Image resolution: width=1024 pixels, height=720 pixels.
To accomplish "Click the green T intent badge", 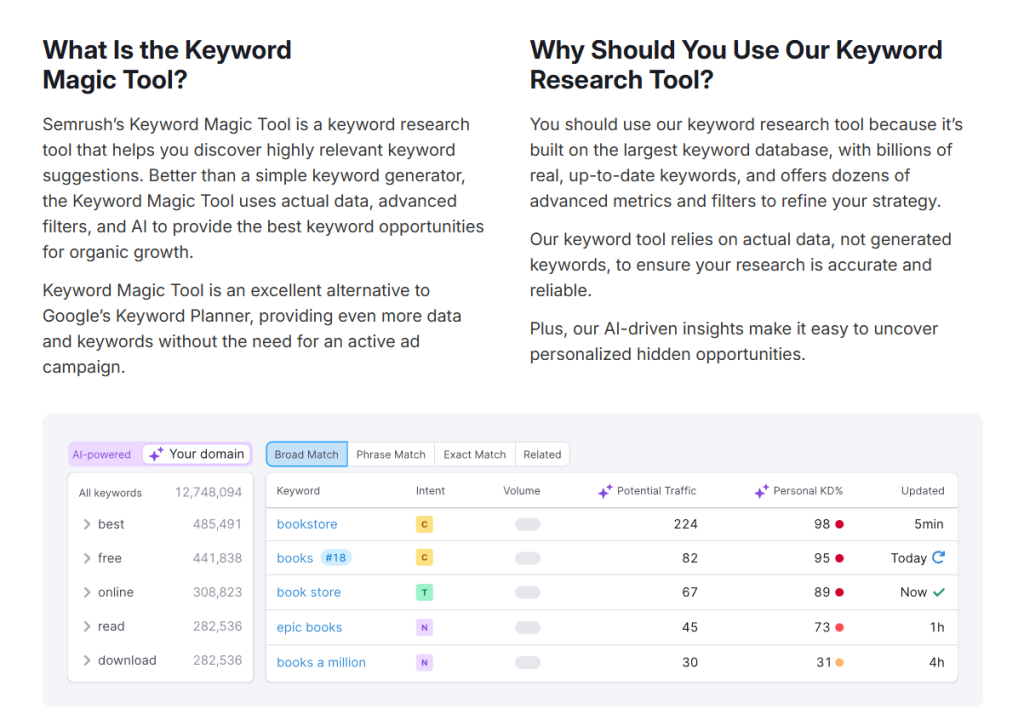I will [424, 592].
